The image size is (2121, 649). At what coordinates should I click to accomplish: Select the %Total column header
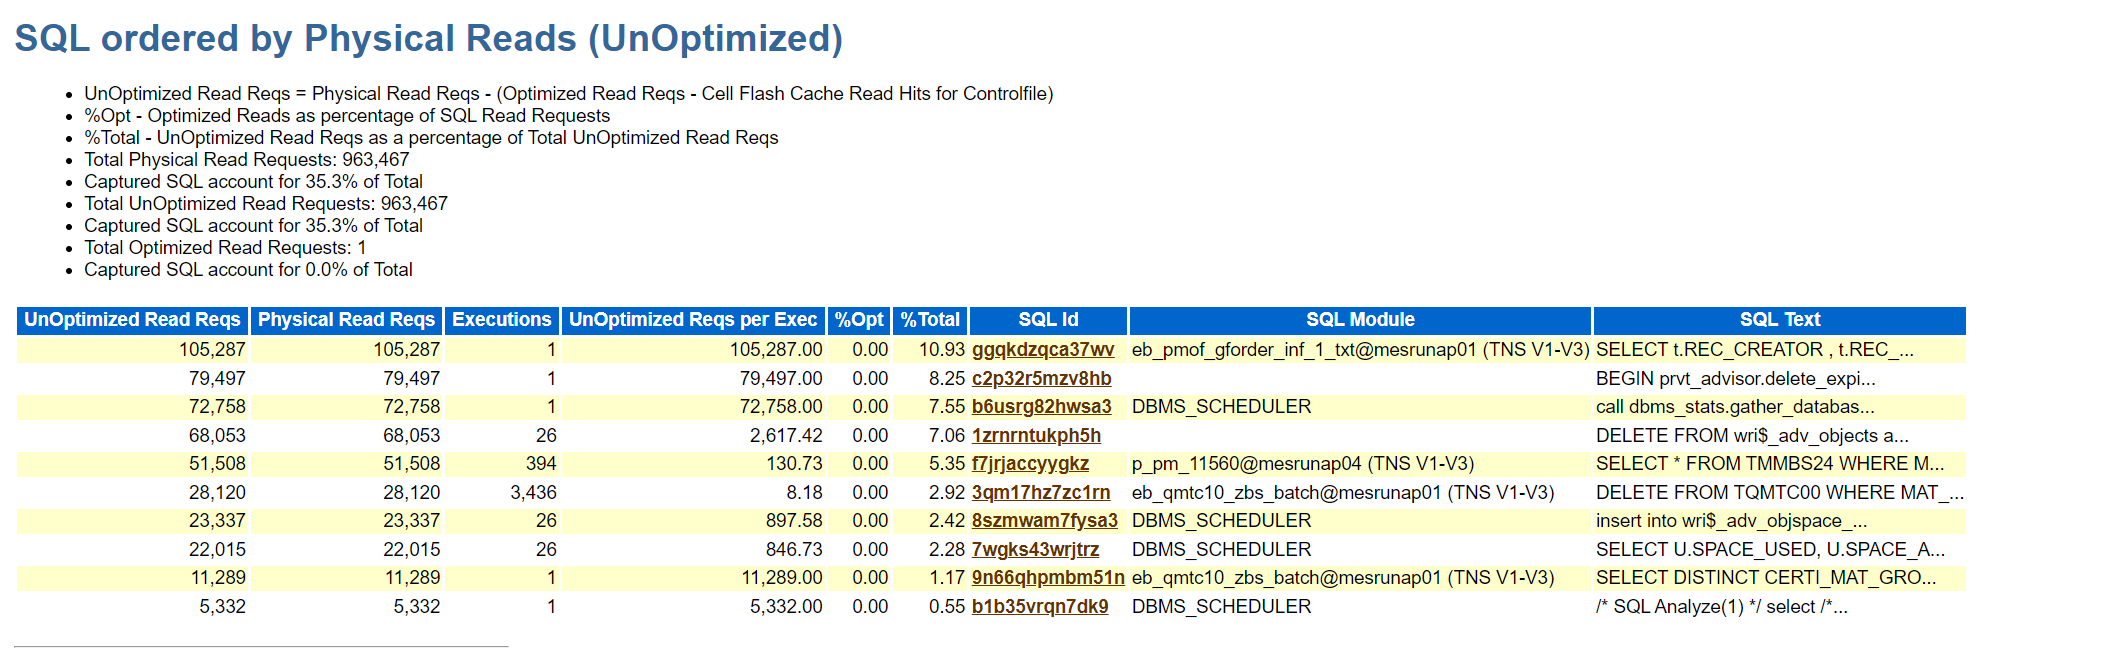click(930, 320)
